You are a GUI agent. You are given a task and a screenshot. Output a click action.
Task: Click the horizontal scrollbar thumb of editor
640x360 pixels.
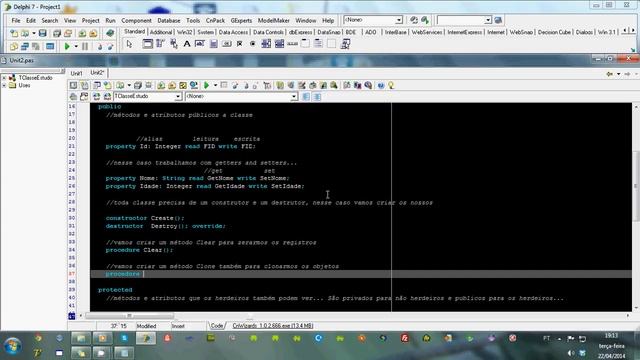point(129,316)
